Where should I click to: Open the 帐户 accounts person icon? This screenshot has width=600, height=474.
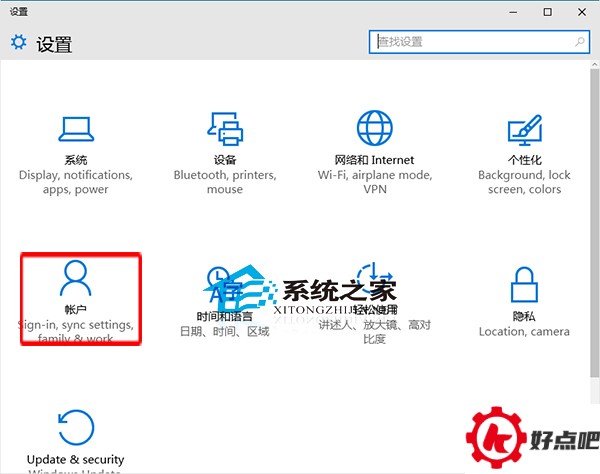(75, 278)
